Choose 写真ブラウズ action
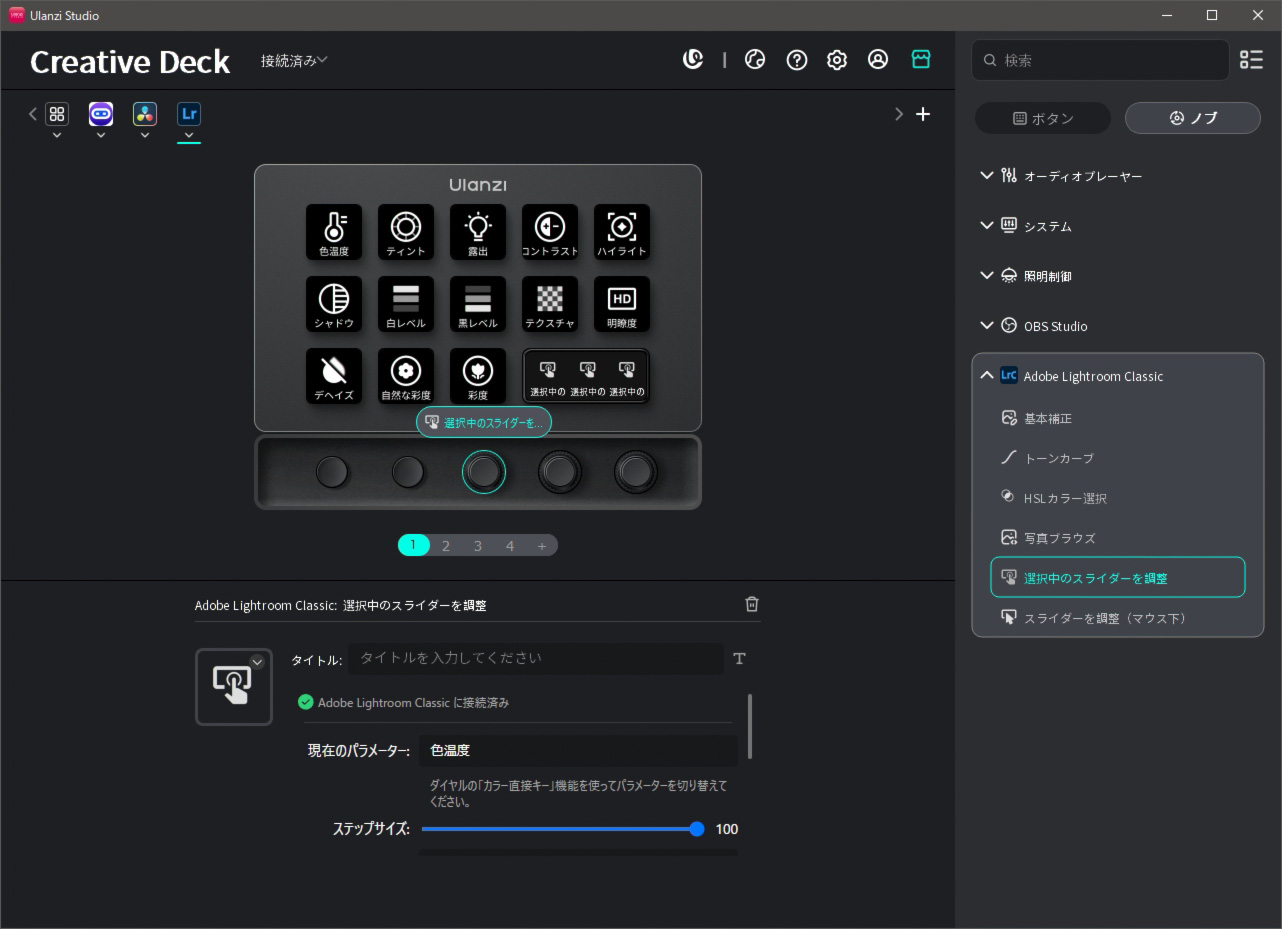1282x929 pixels. [x=1118, y=538]
